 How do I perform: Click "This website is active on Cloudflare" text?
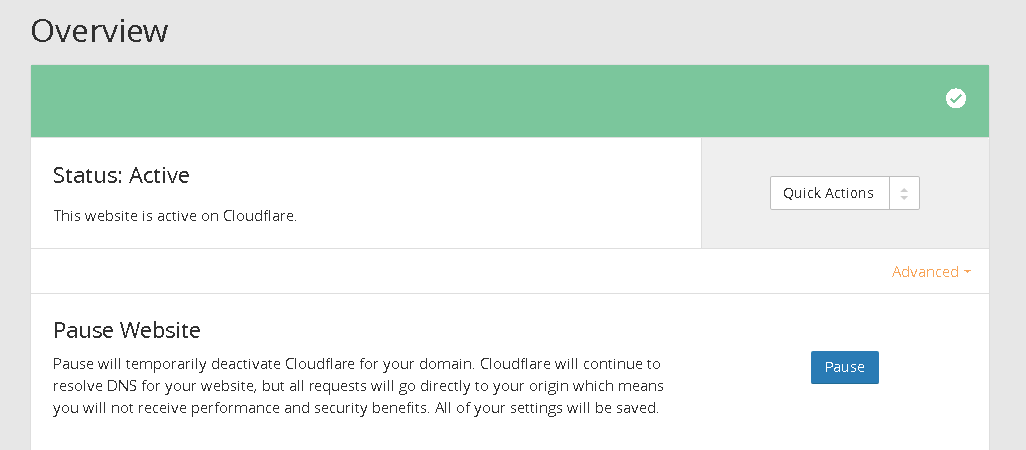click(x=175, y=215)
